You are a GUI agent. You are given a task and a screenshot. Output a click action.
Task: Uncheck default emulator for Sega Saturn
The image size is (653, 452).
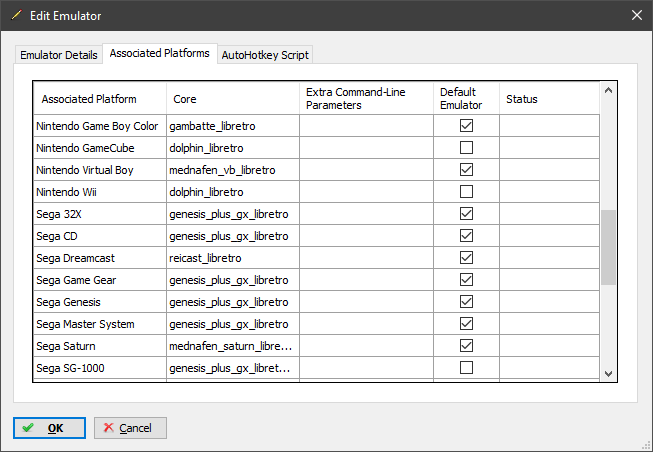(466, 346)
